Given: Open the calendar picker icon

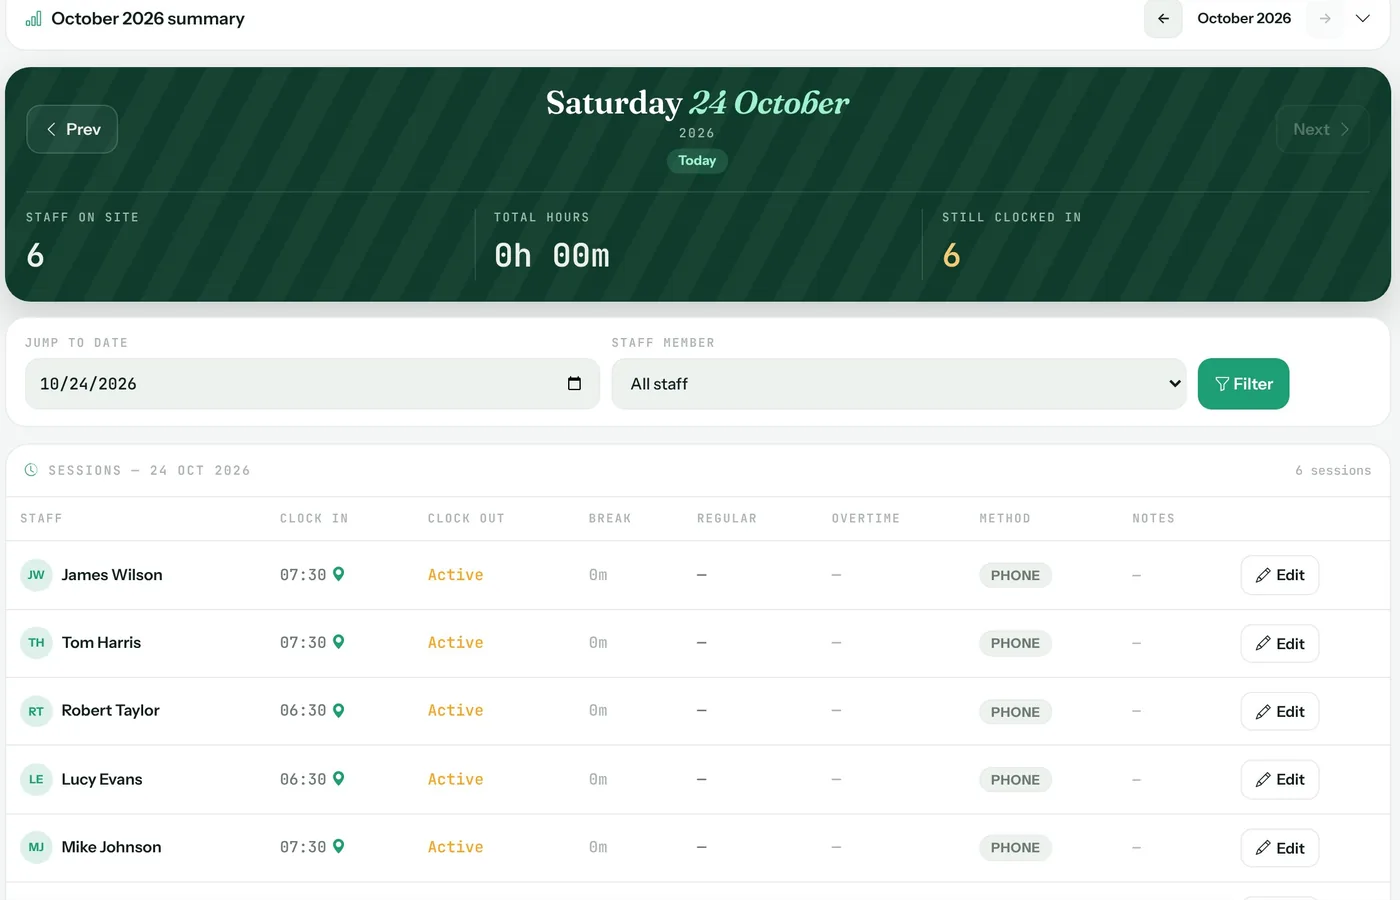Looking at the screenshot, I should coord(574,384).
